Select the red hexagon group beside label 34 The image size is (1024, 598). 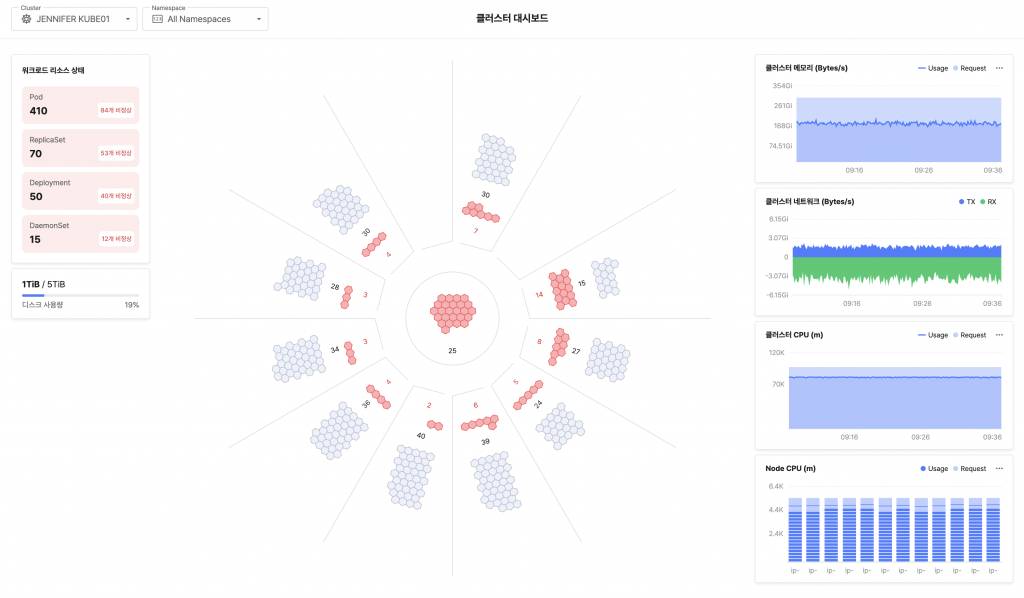(351, 353)
